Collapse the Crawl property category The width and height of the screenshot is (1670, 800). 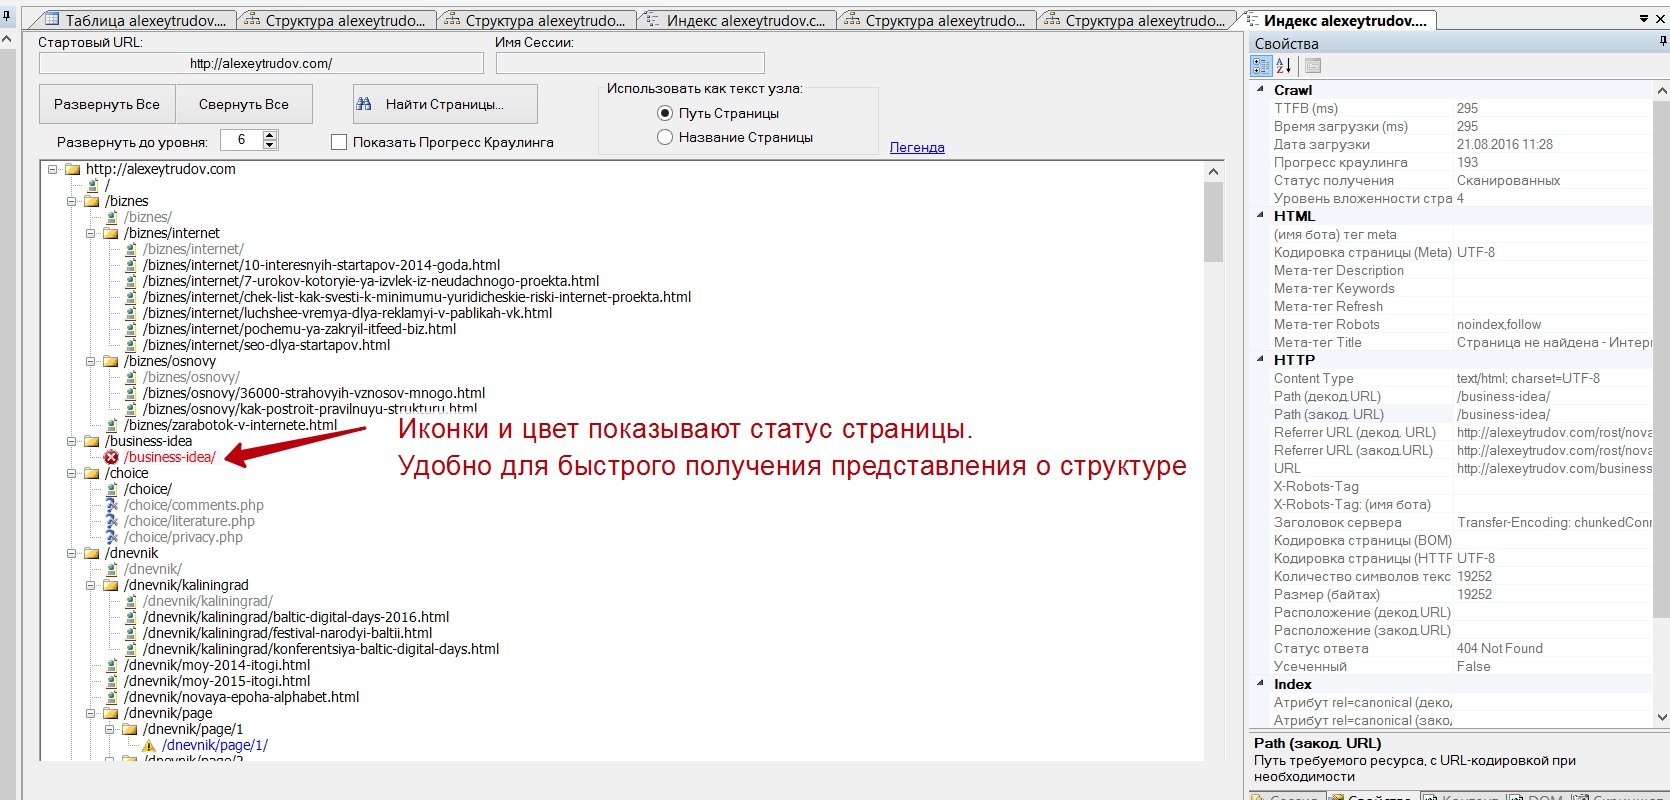[1260, 89]
